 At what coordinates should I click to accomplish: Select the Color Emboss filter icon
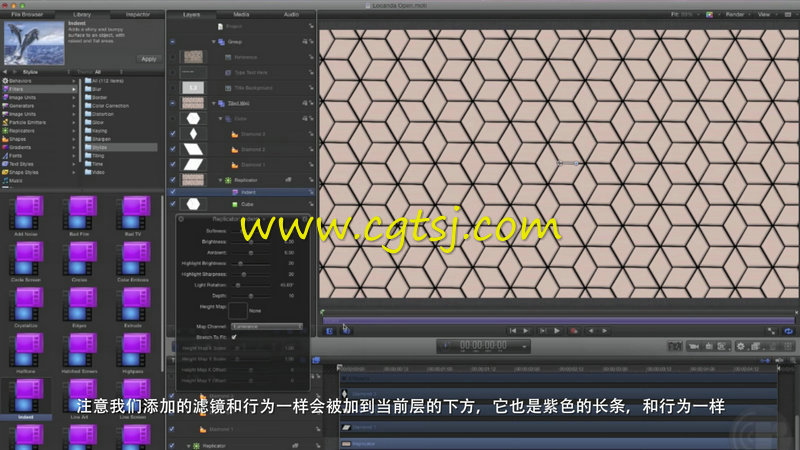coord(133,259)
